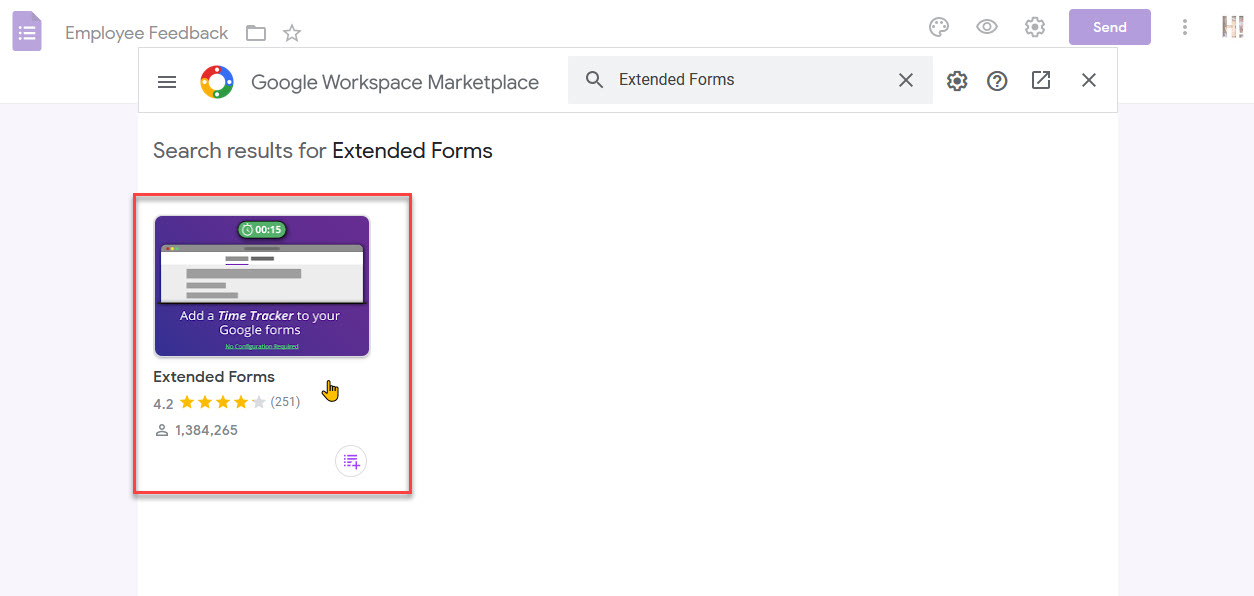1254x596 pixels.
Task: Clear the search query with the X
Action: point(906,79)
